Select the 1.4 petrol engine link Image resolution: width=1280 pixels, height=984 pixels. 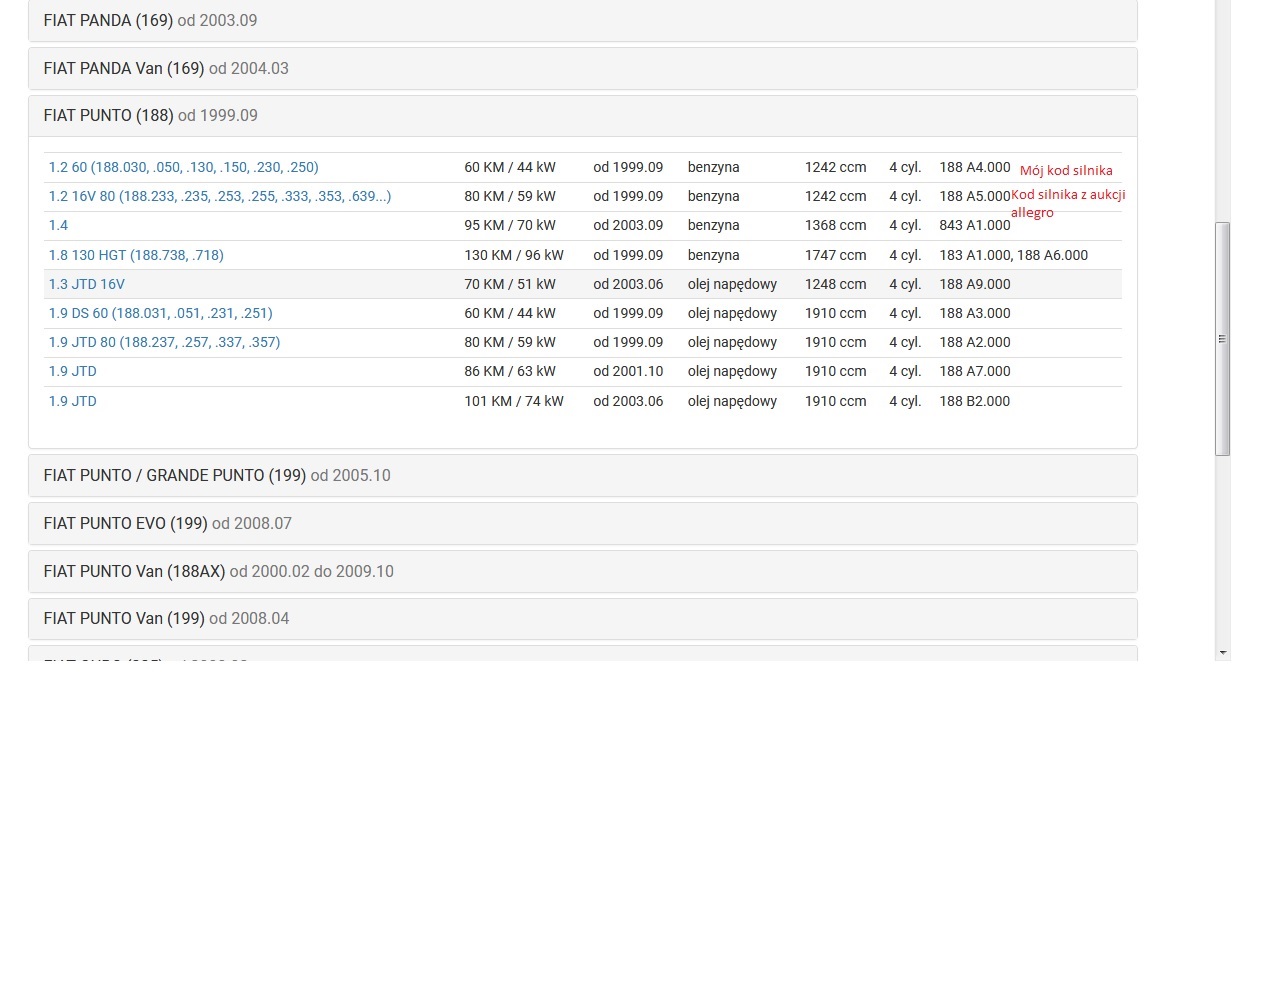pos(58,225)
